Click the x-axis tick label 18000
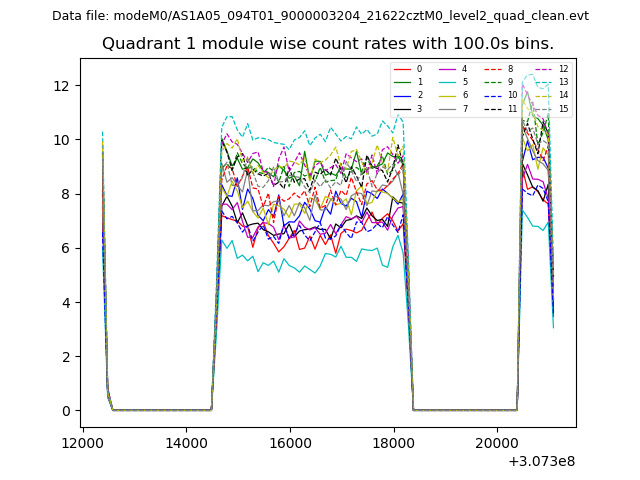Image resolution: width=640 pixels, height=480 pixels. (x=393, y=441)
